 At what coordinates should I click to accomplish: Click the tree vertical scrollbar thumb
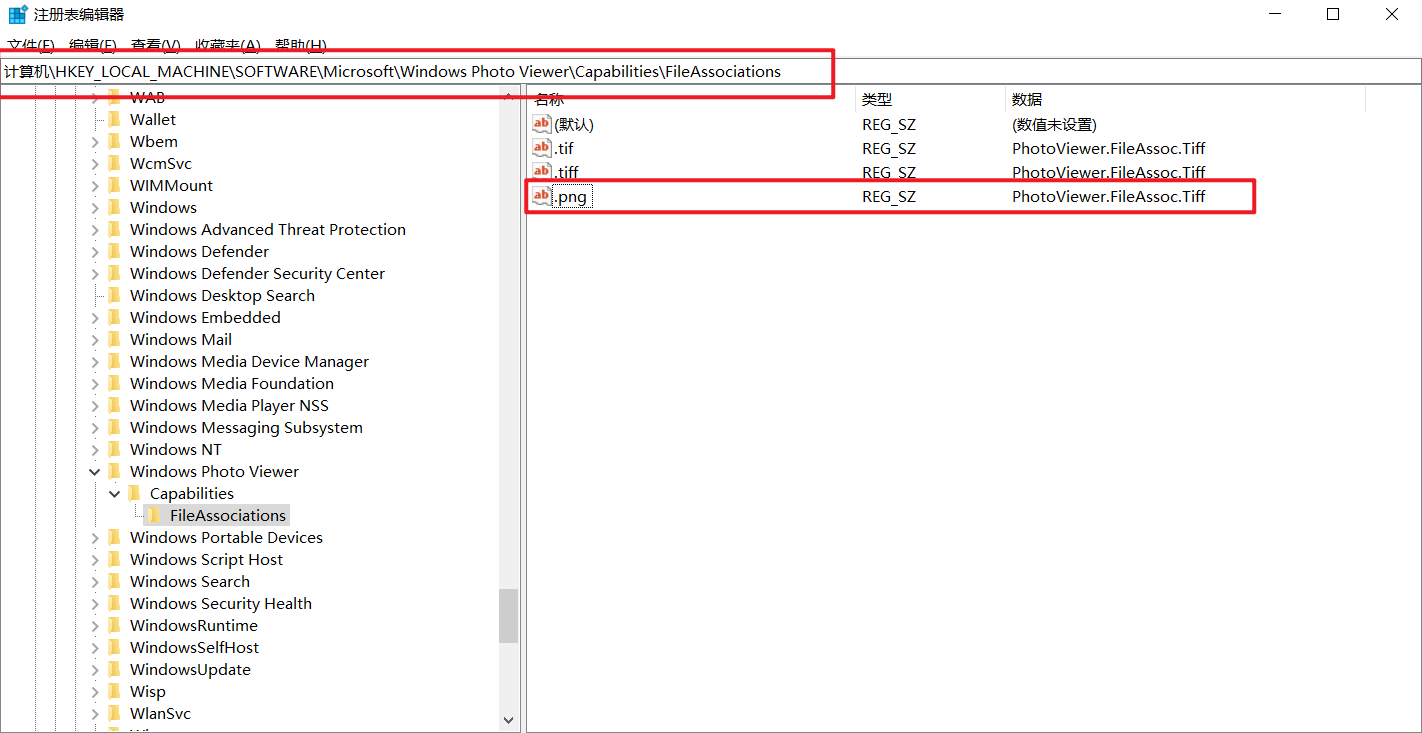508,616
